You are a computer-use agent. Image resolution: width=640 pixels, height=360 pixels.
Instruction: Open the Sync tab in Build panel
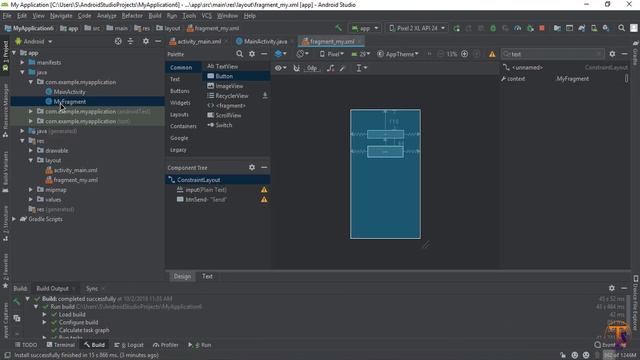click(92, 289)
